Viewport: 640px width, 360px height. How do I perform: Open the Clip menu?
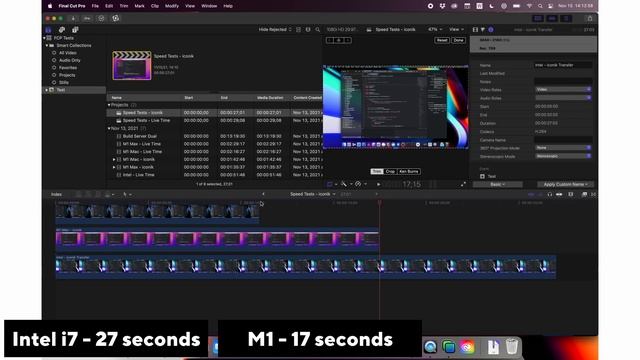point(155,6)
